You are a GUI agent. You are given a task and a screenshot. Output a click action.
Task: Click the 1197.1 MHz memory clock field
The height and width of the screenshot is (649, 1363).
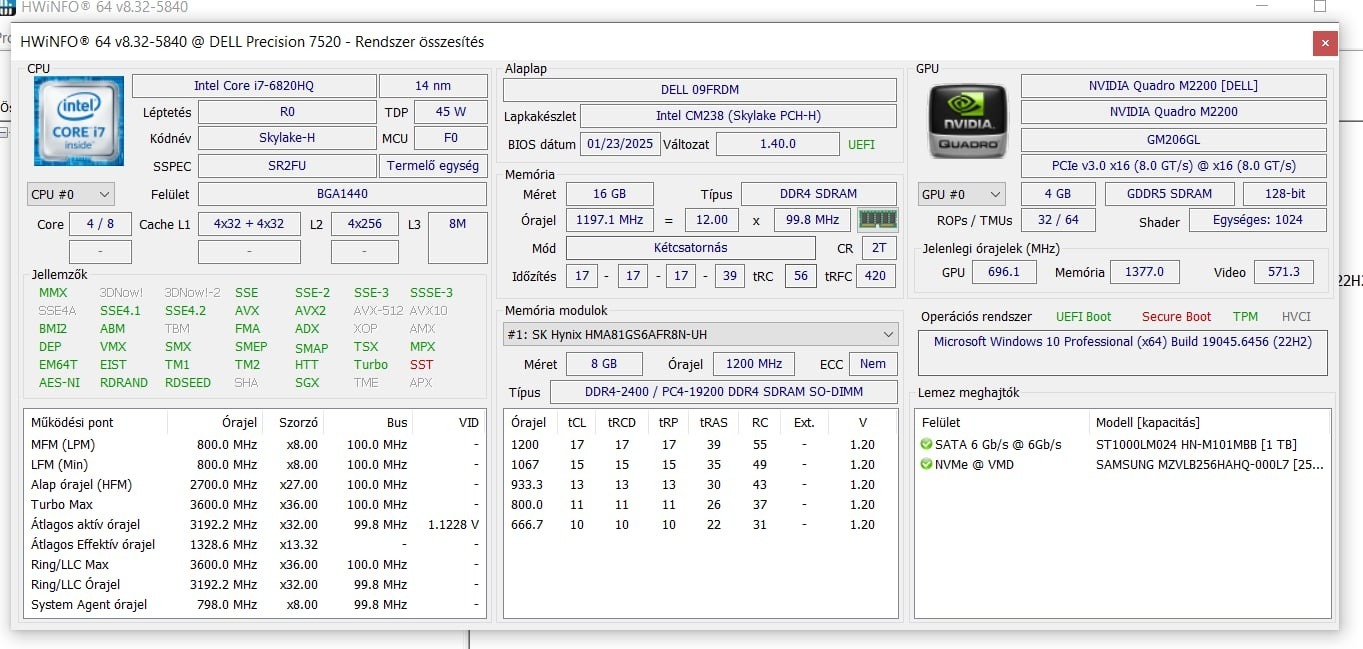[x=610, y=220]
